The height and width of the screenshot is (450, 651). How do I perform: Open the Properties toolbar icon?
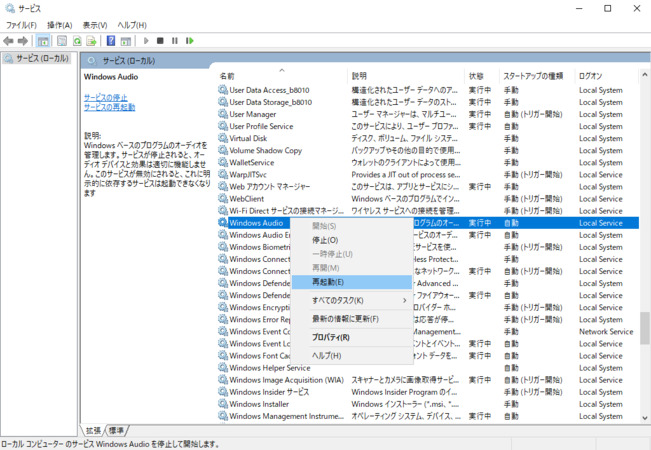pyautogui.click(x=62, y=41)
